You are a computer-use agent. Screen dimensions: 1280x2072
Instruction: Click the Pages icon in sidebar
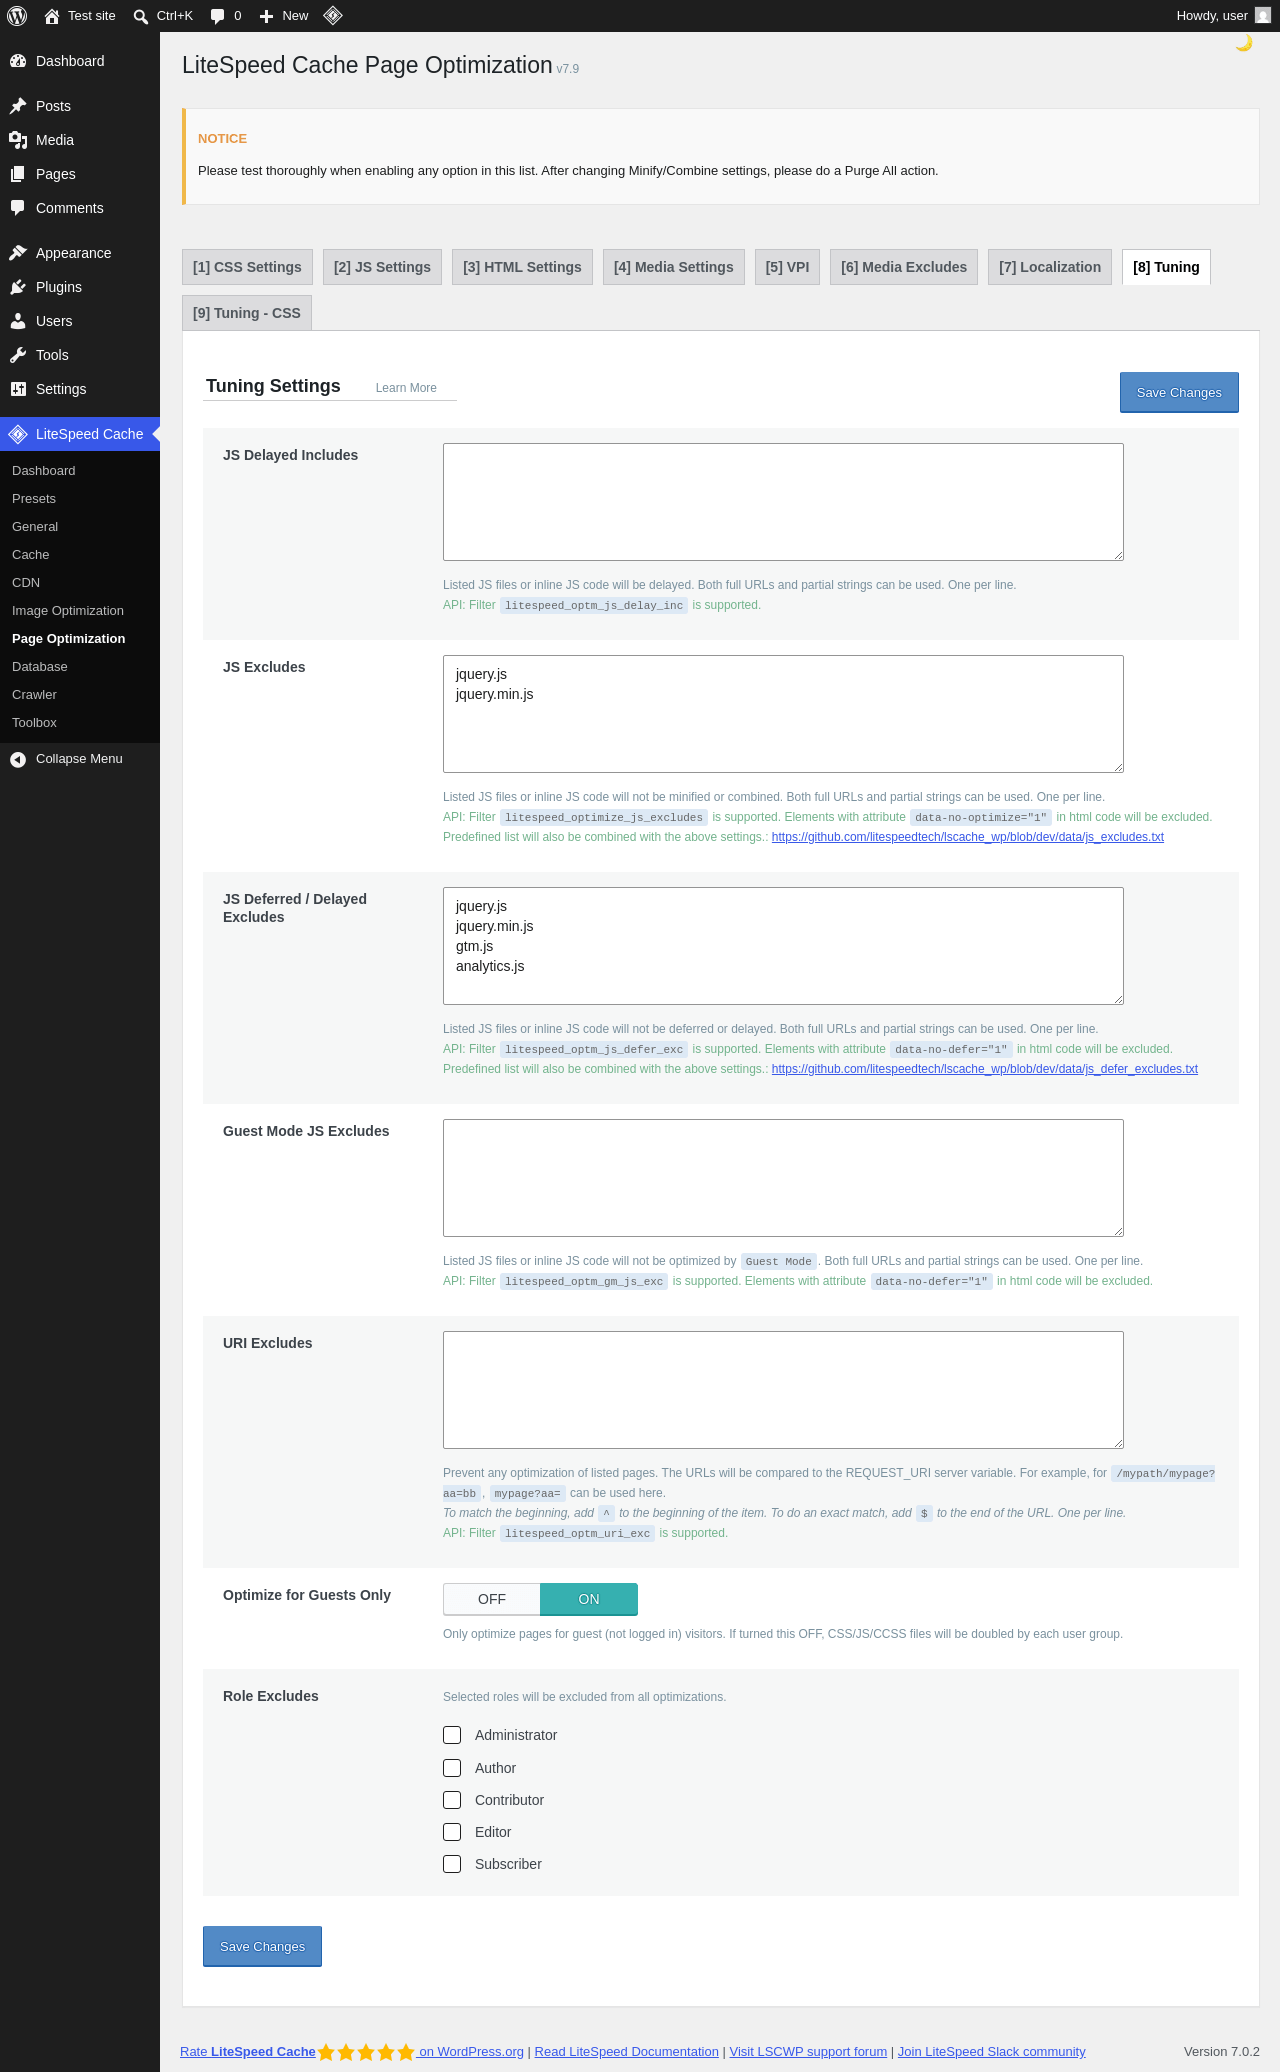[x=18, y=174]
